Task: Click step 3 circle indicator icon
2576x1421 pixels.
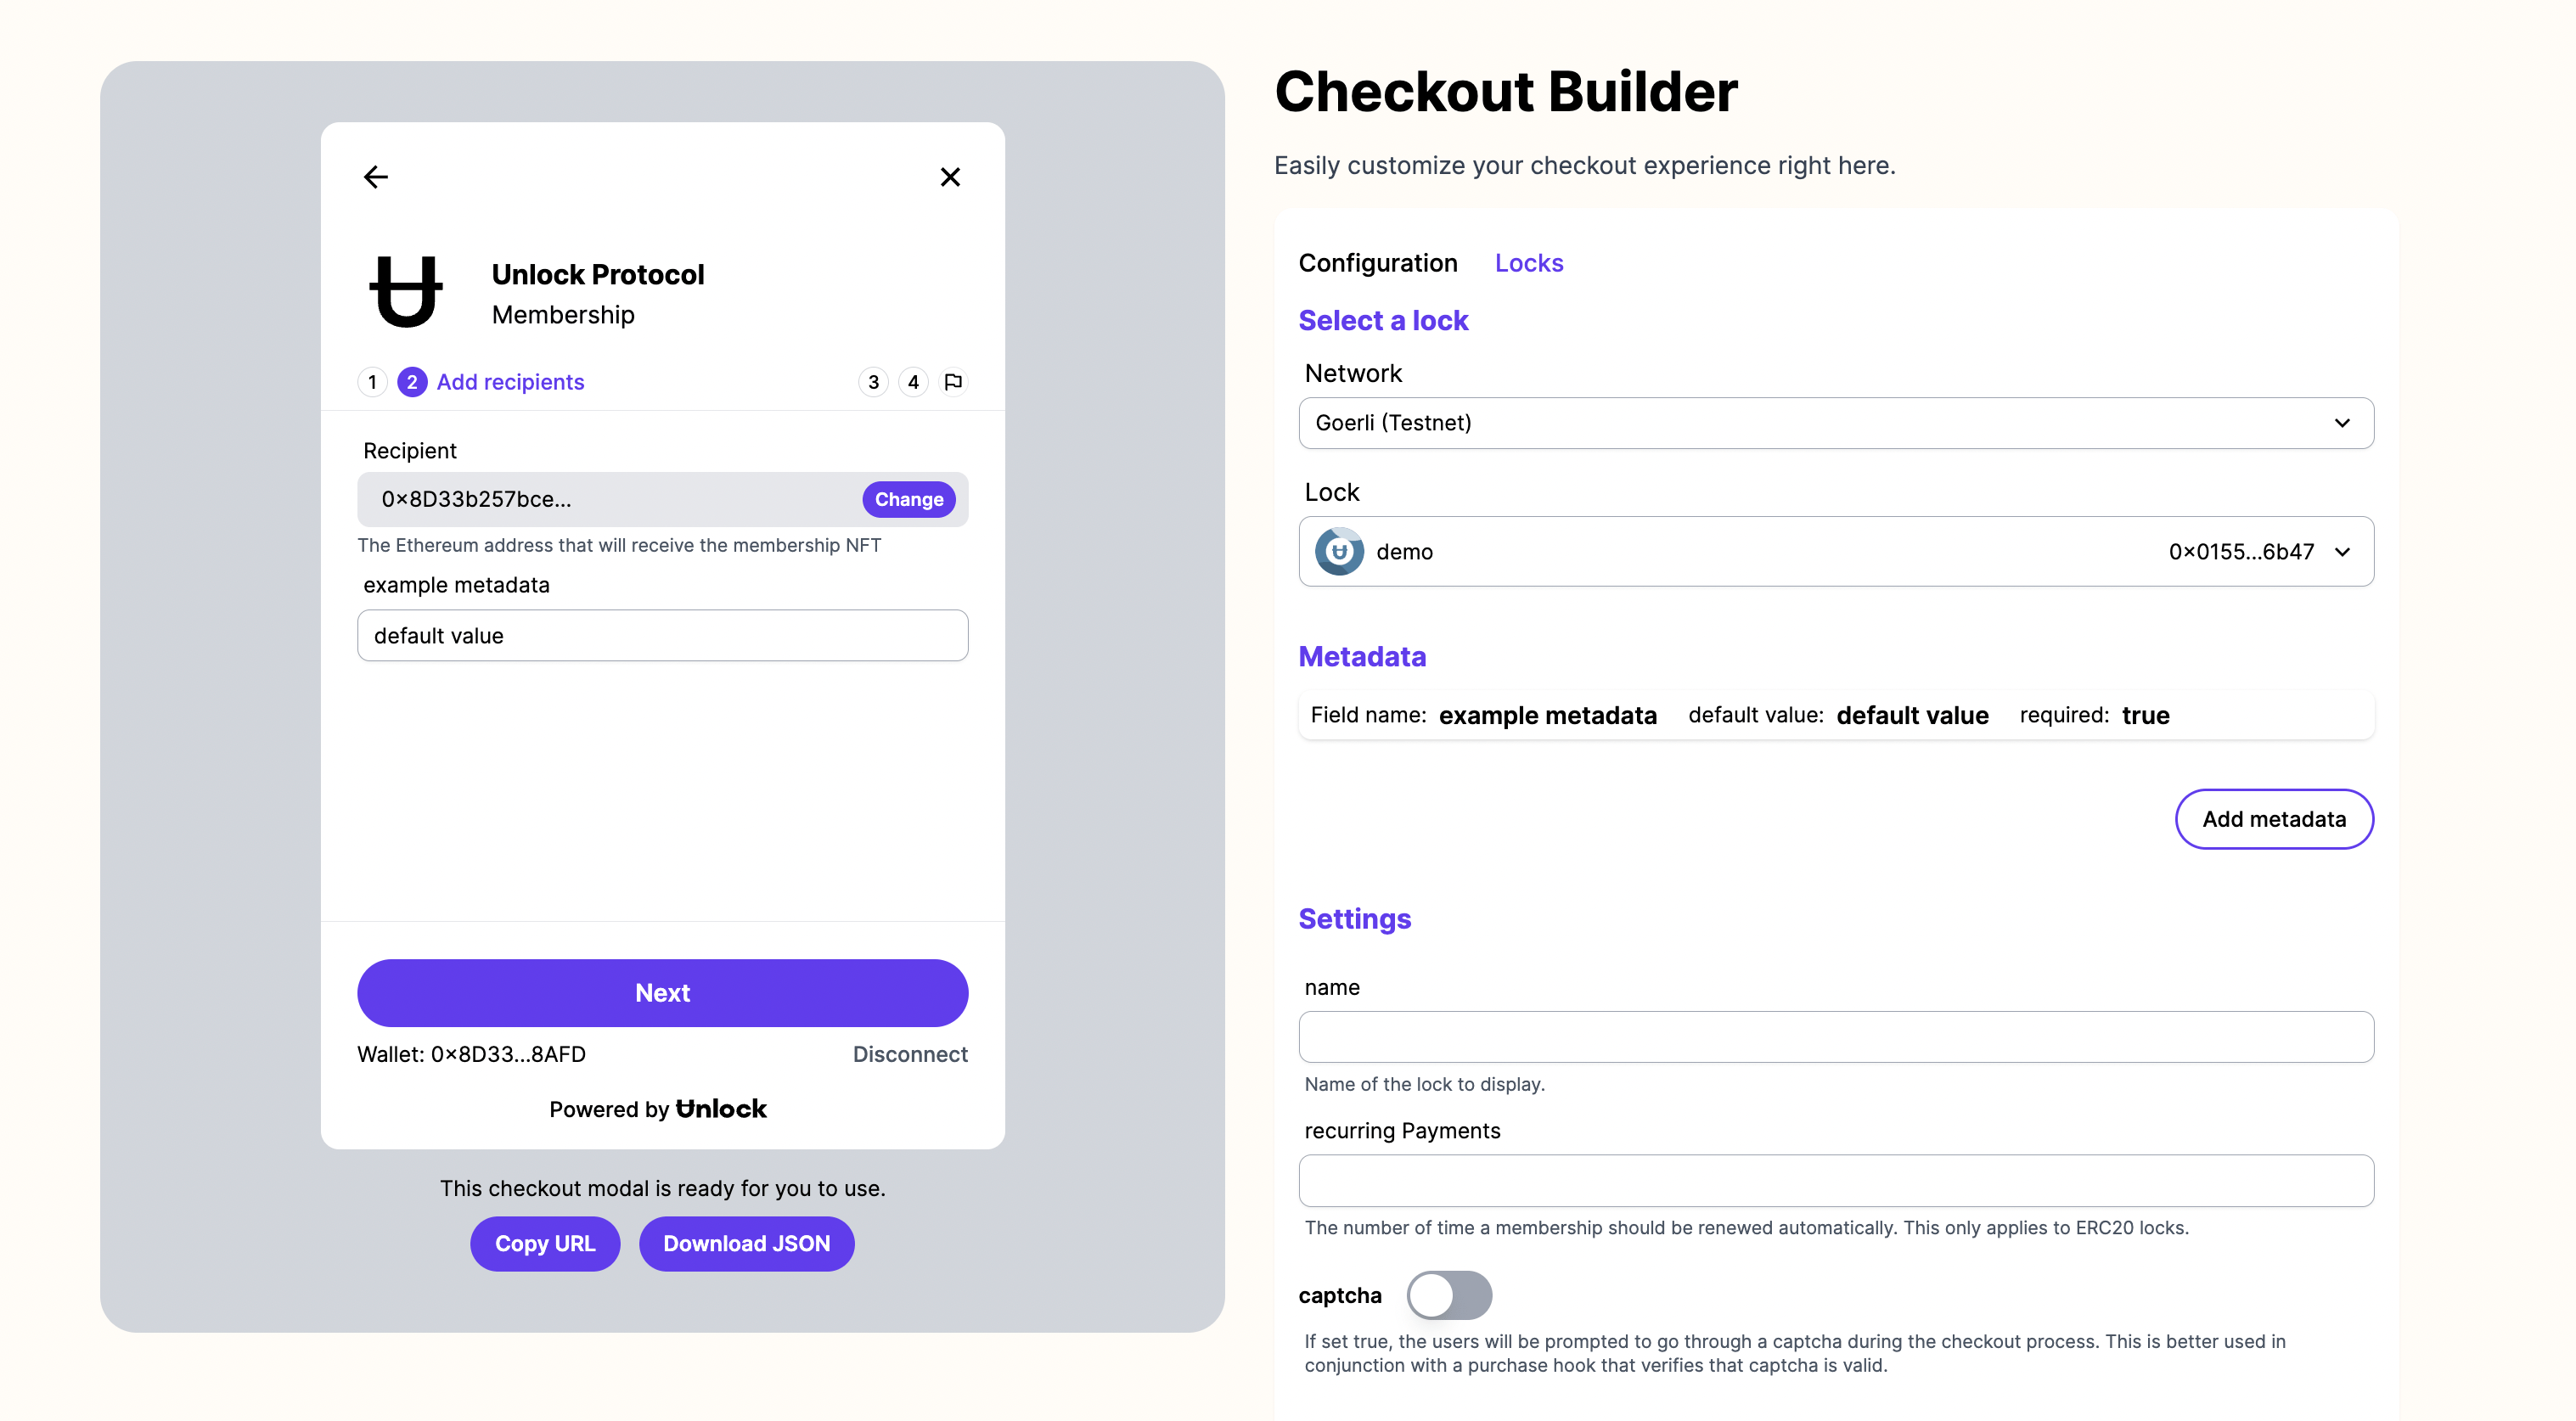Action: (875, 379)
